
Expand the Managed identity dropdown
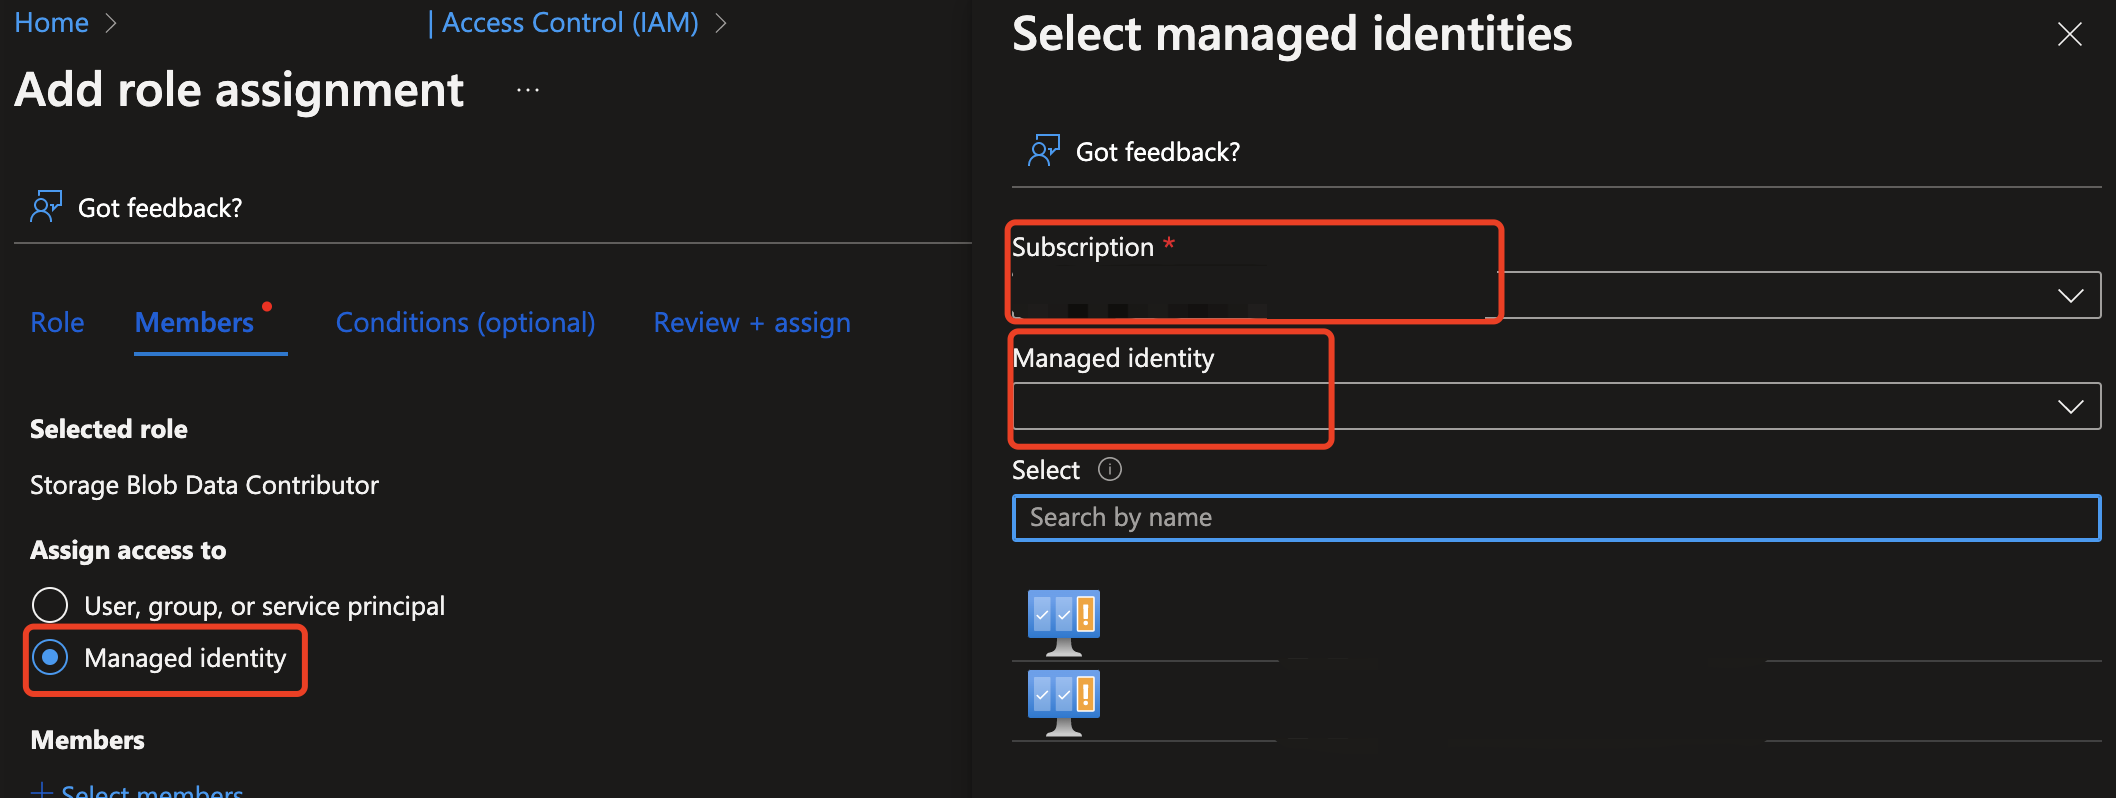(2069, 406)
